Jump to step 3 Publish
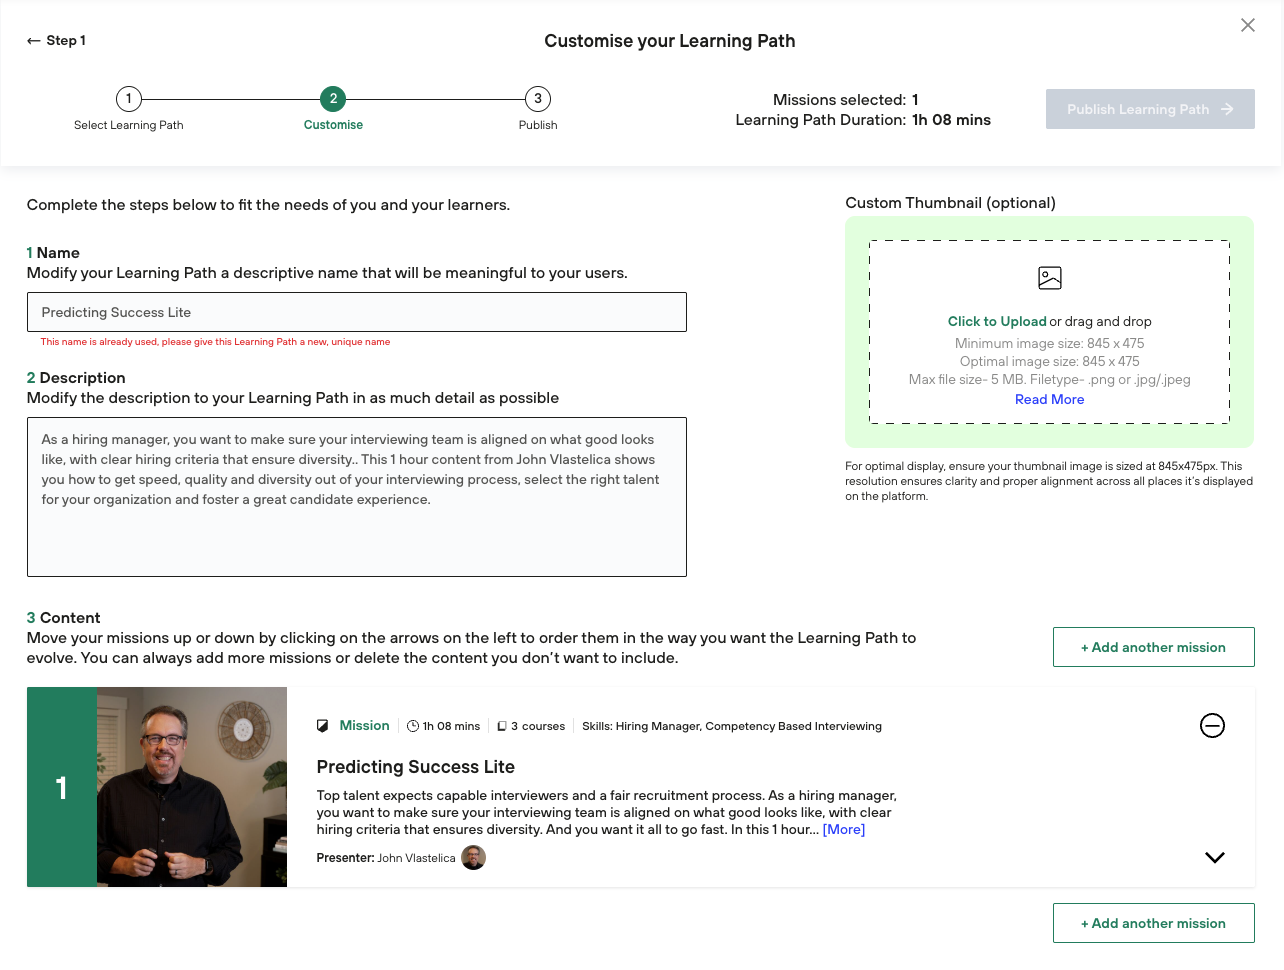 click(538, 99)
